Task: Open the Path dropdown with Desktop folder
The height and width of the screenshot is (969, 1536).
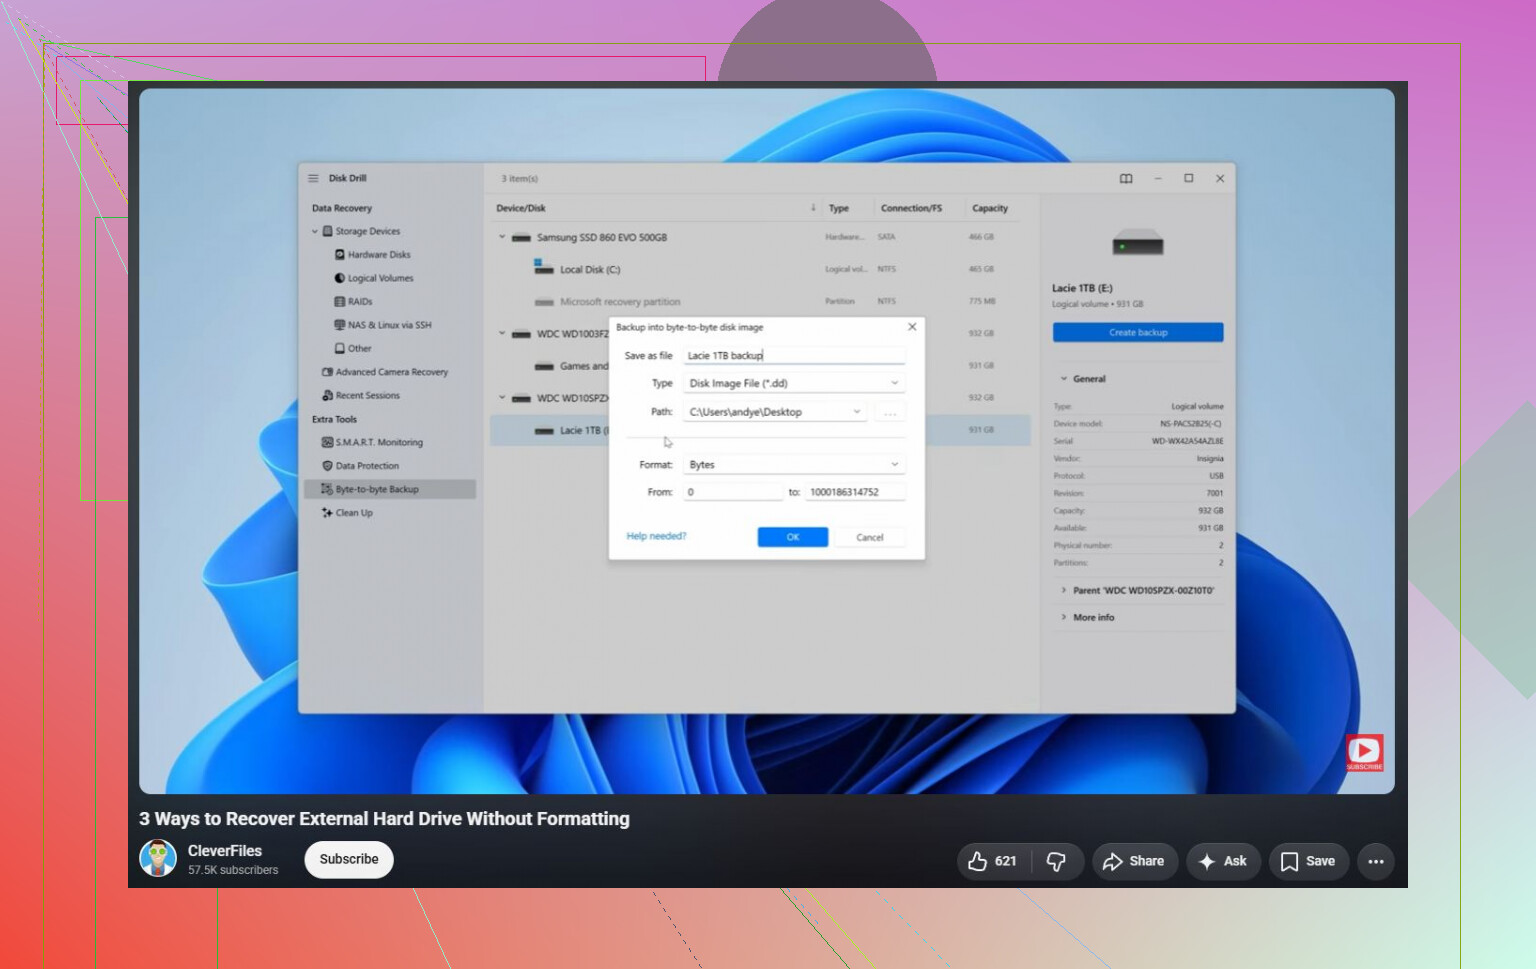Action: coord(775,412)
